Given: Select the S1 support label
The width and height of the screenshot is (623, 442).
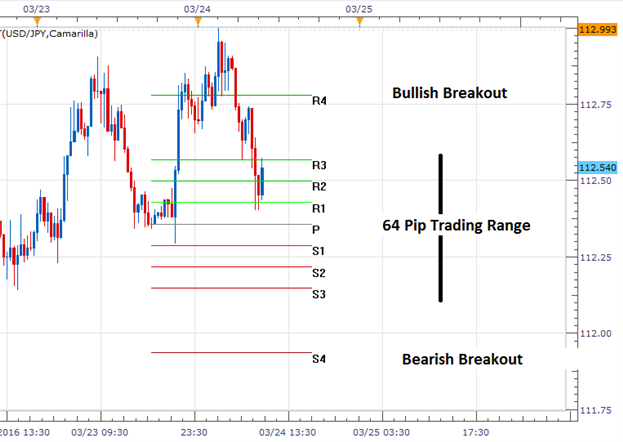Looking at the screenshot, I should [319, 251].
